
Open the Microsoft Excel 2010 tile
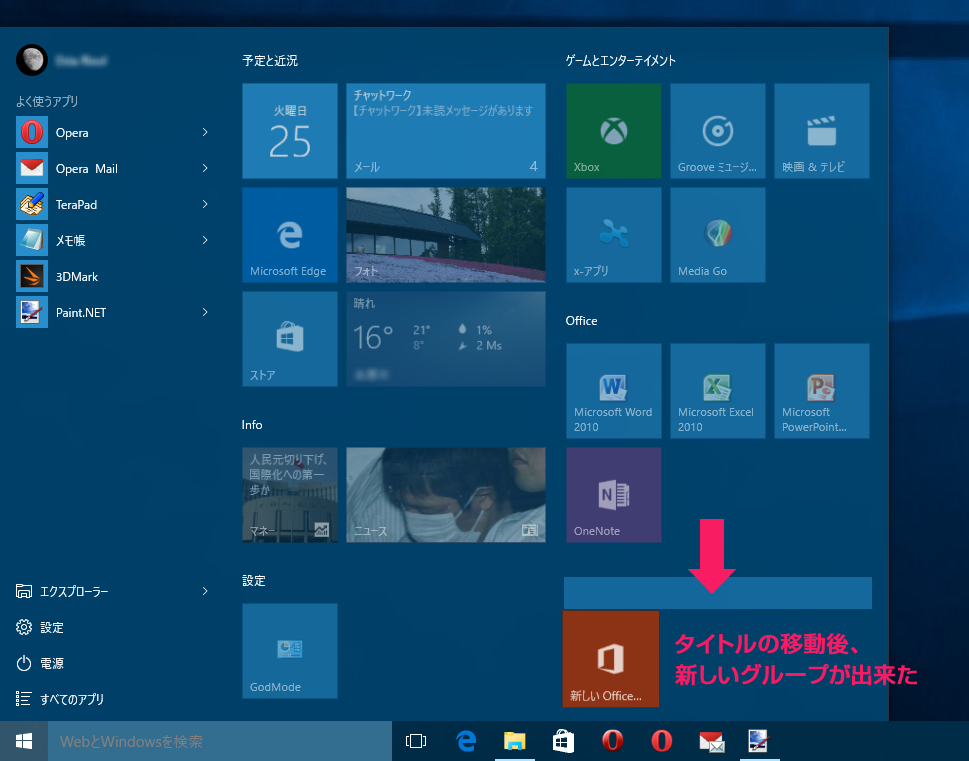(x=717, y=391)
